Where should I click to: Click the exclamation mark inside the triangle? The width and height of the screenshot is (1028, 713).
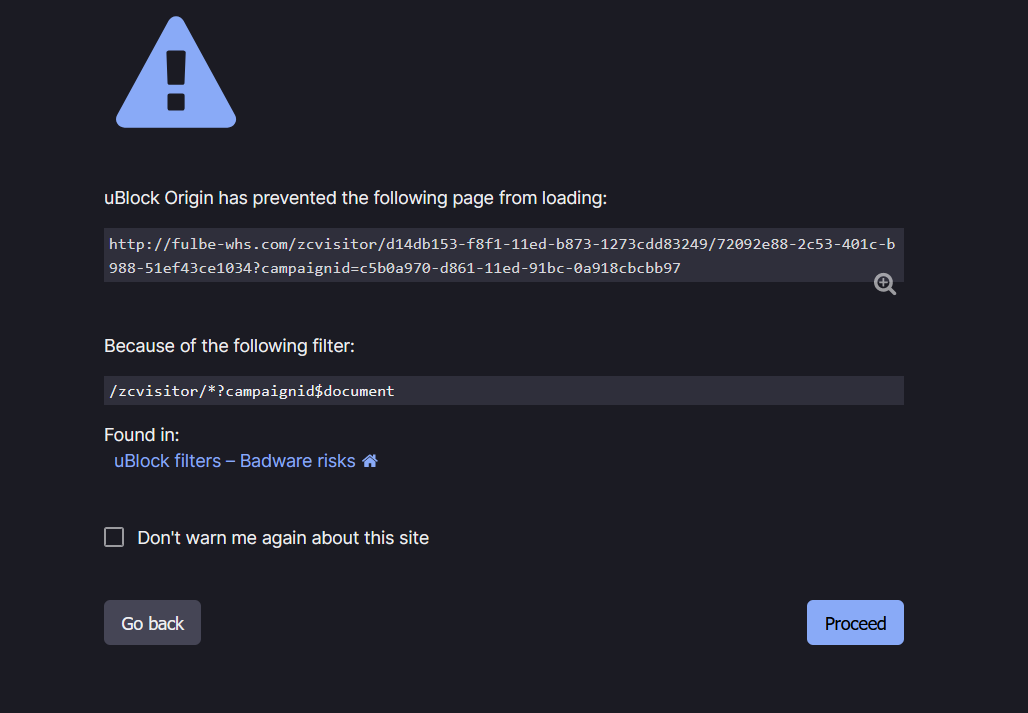tap(176, 80)
